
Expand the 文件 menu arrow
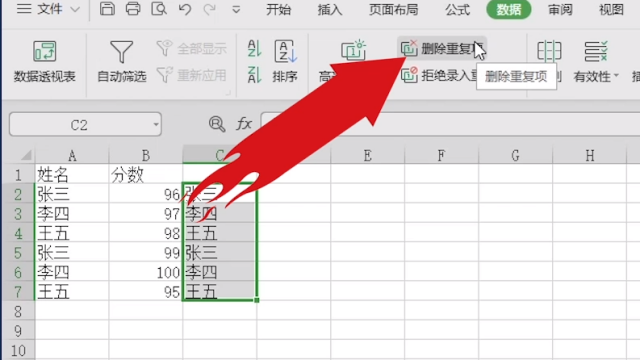75,9
